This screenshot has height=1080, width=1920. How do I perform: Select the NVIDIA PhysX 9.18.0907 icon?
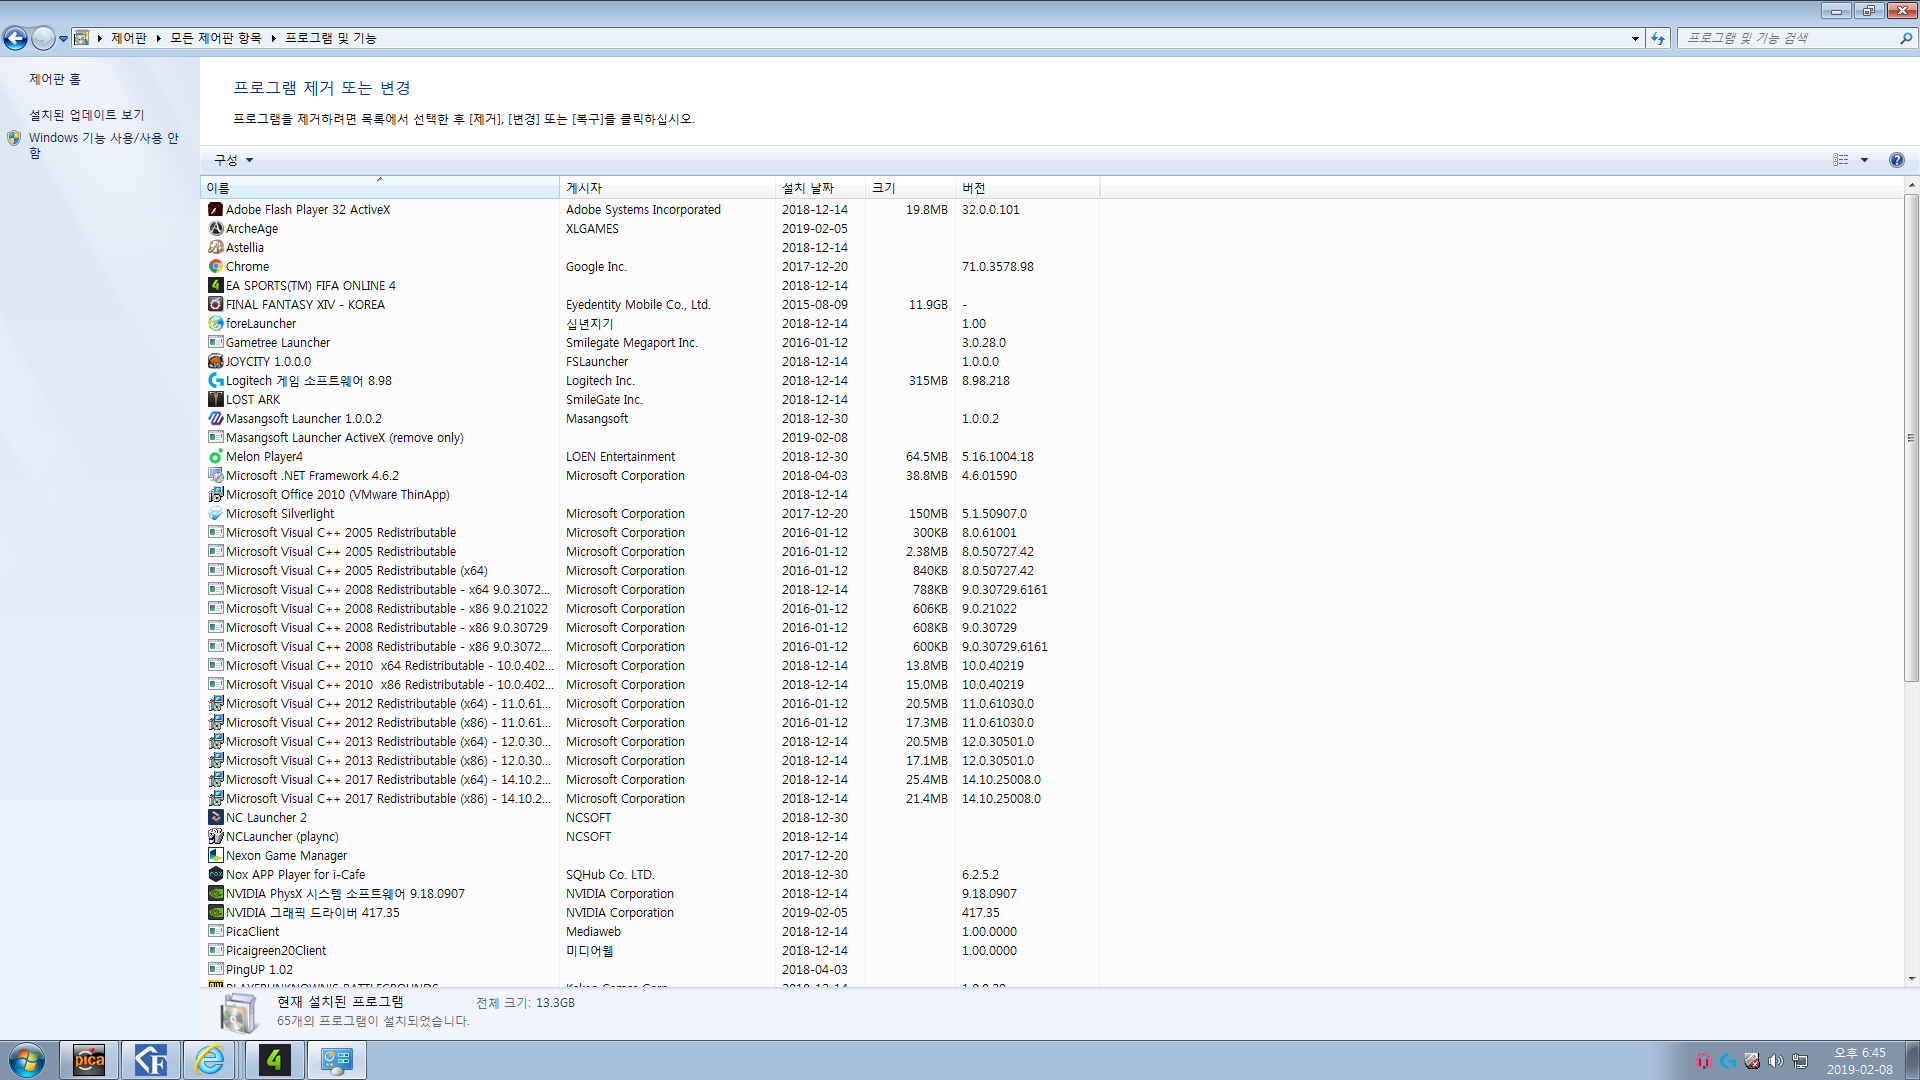pos(215,894)
